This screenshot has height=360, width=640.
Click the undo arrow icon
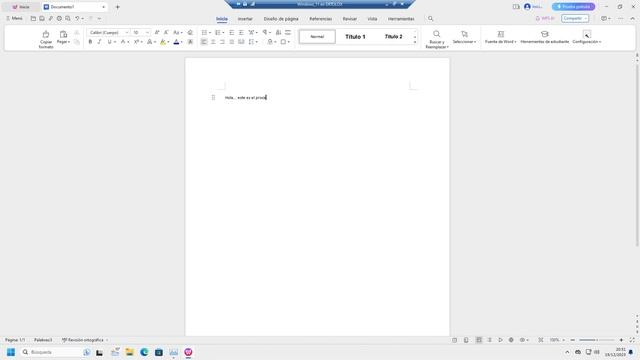click(x=77, y=18)
